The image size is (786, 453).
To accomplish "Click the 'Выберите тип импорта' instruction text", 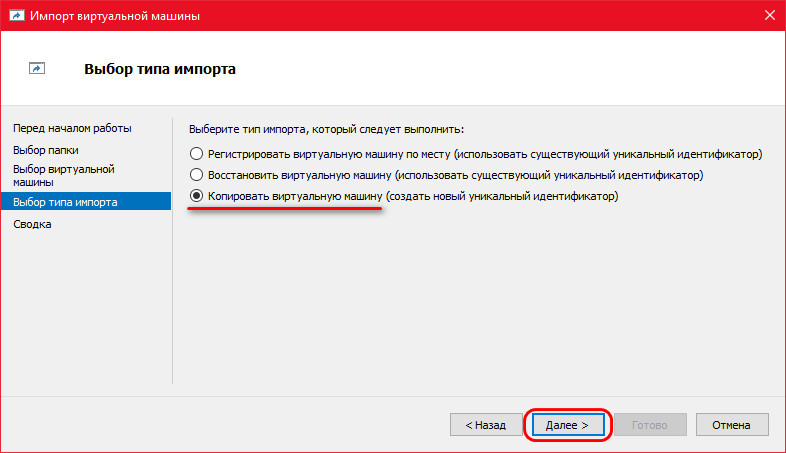I will click(326, 129).
